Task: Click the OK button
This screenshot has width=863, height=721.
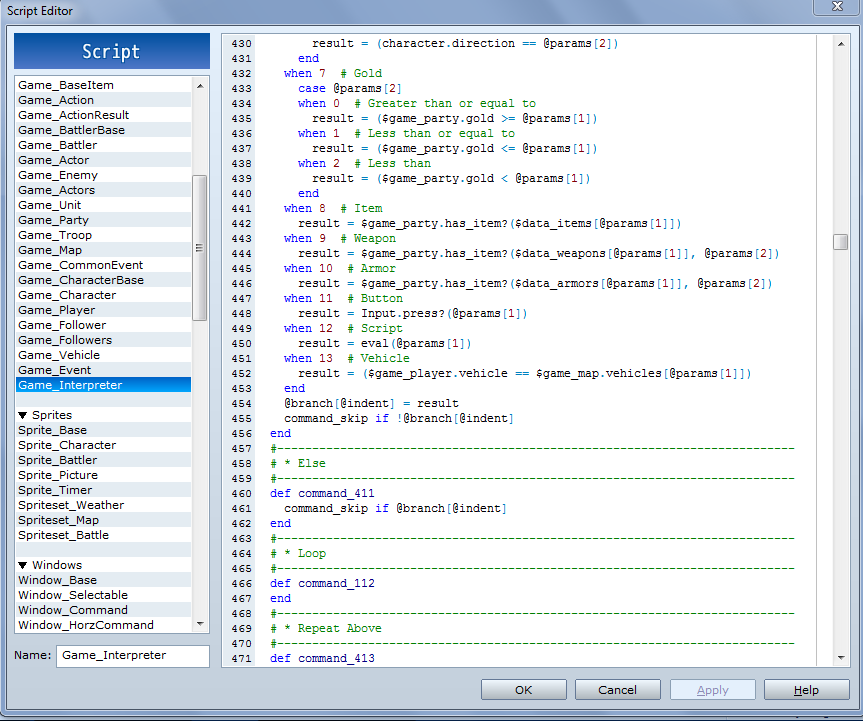Action: (x=523, y=690)
